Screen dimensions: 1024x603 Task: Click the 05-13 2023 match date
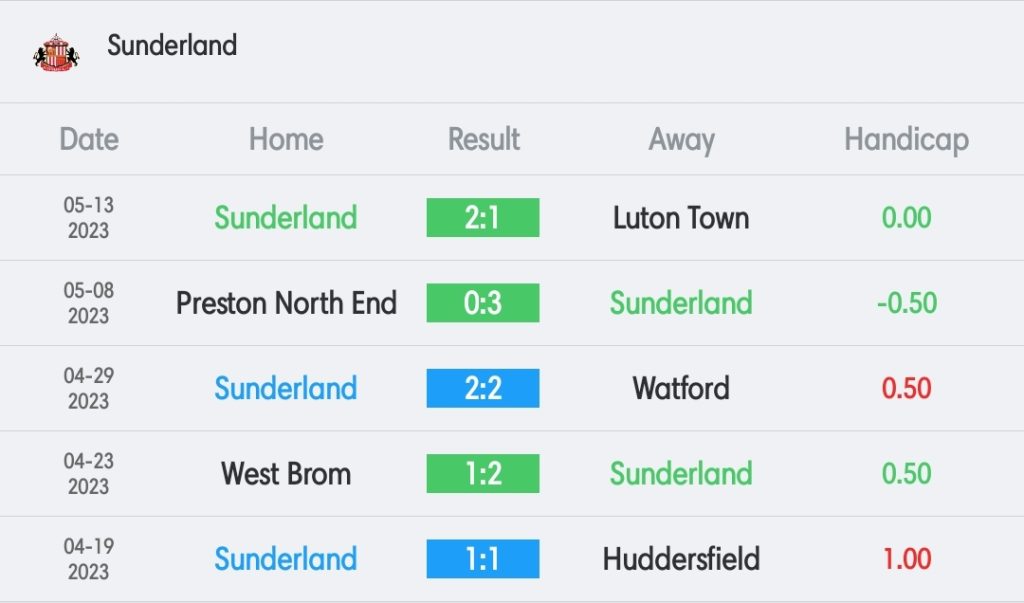tap(89, 218)
